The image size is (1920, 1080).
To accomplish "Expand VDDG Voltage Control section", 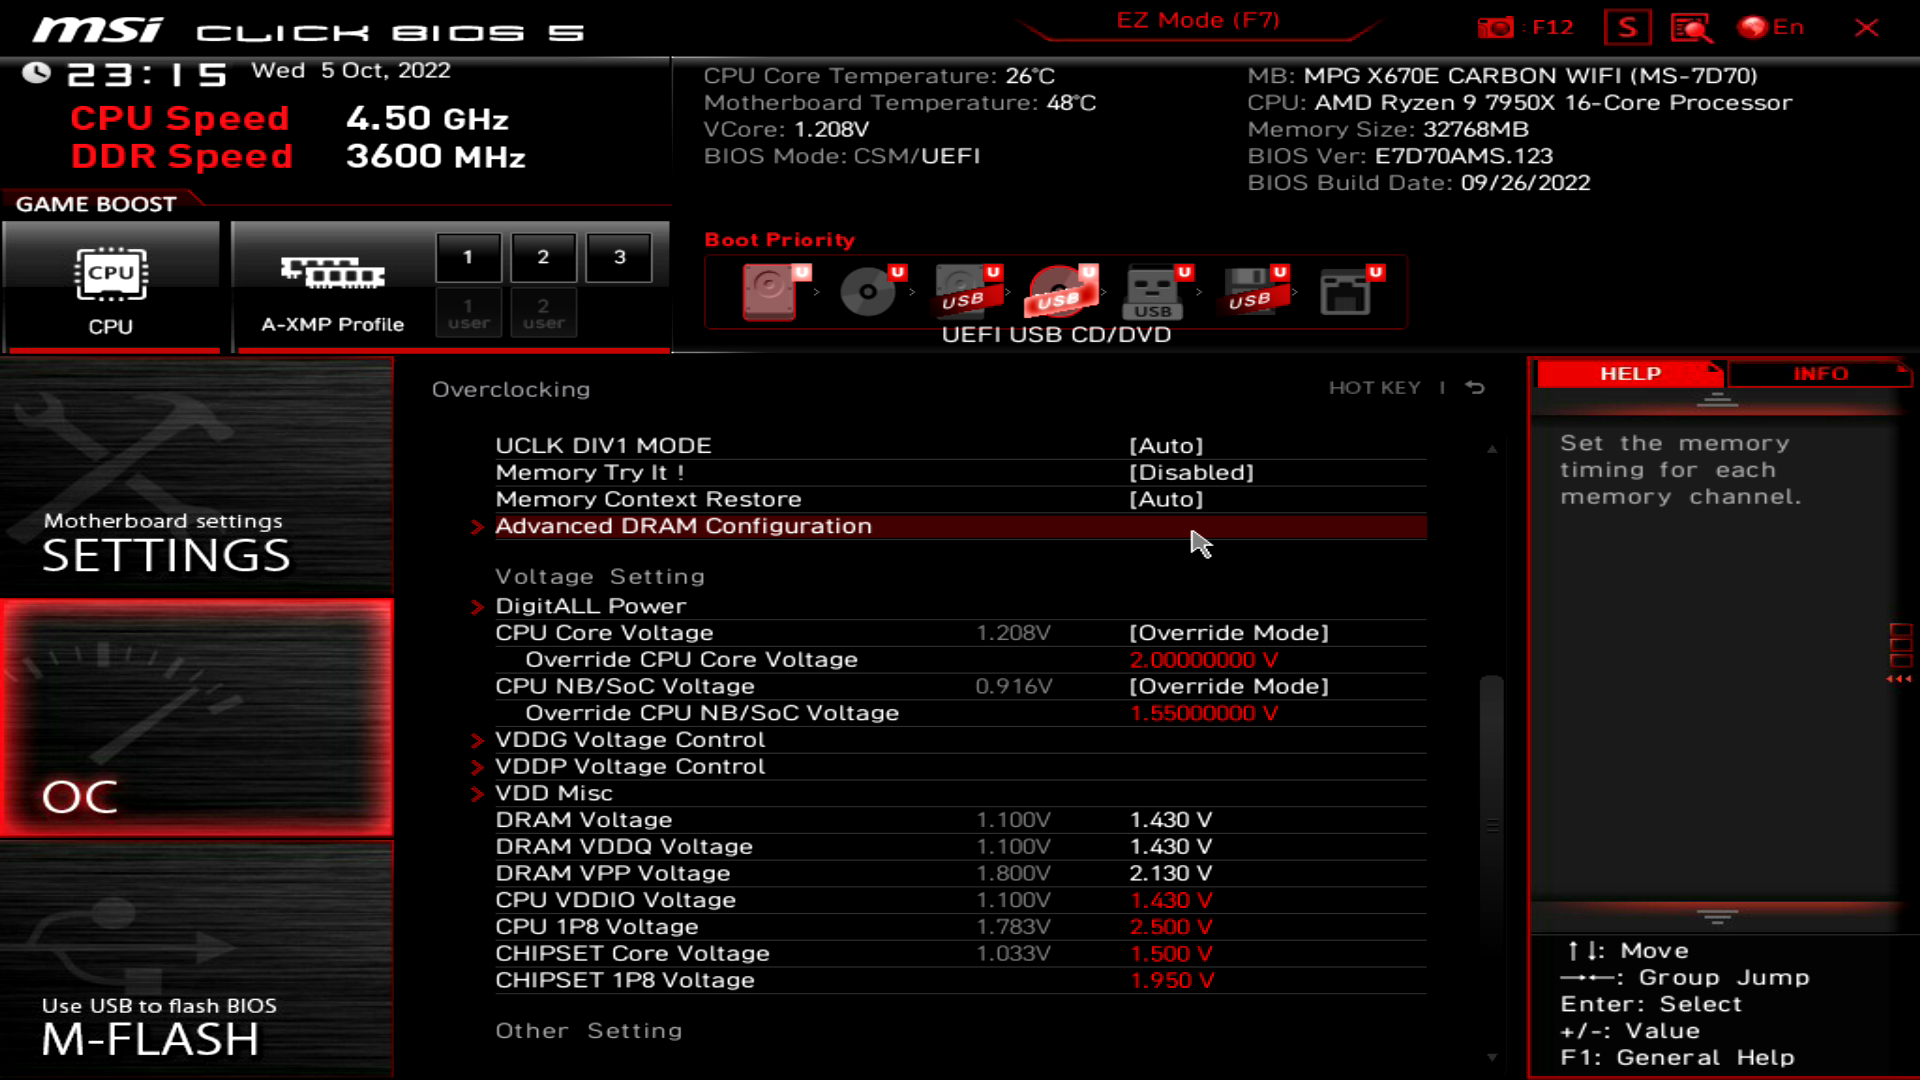I will coord(630,738).
